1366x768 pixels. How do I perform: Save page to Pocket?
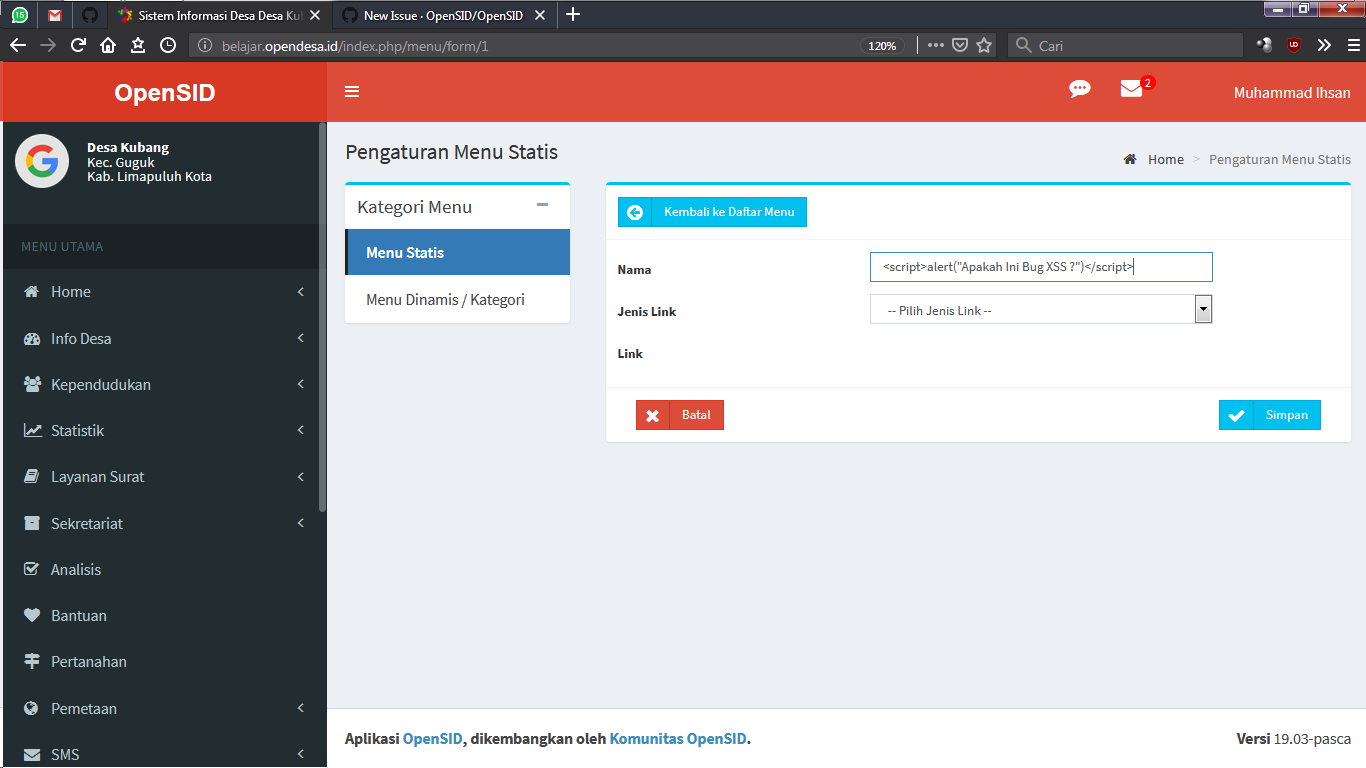click(959, 45)
